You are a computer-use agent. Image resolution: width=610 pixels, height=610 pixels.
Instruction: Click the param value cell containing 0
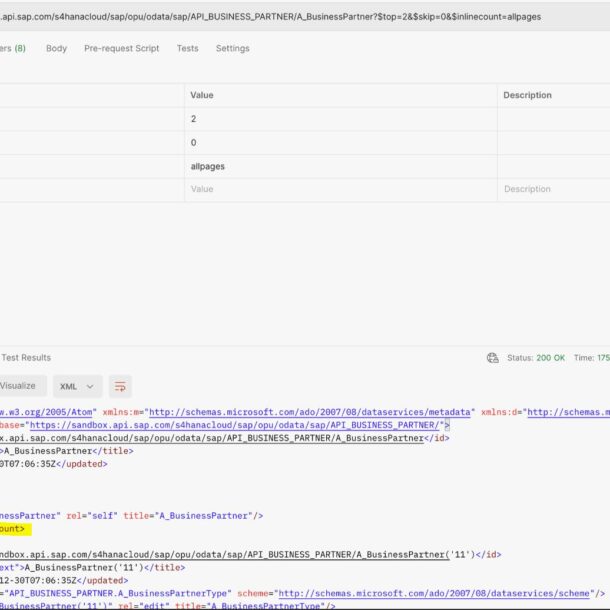(341, 143)
